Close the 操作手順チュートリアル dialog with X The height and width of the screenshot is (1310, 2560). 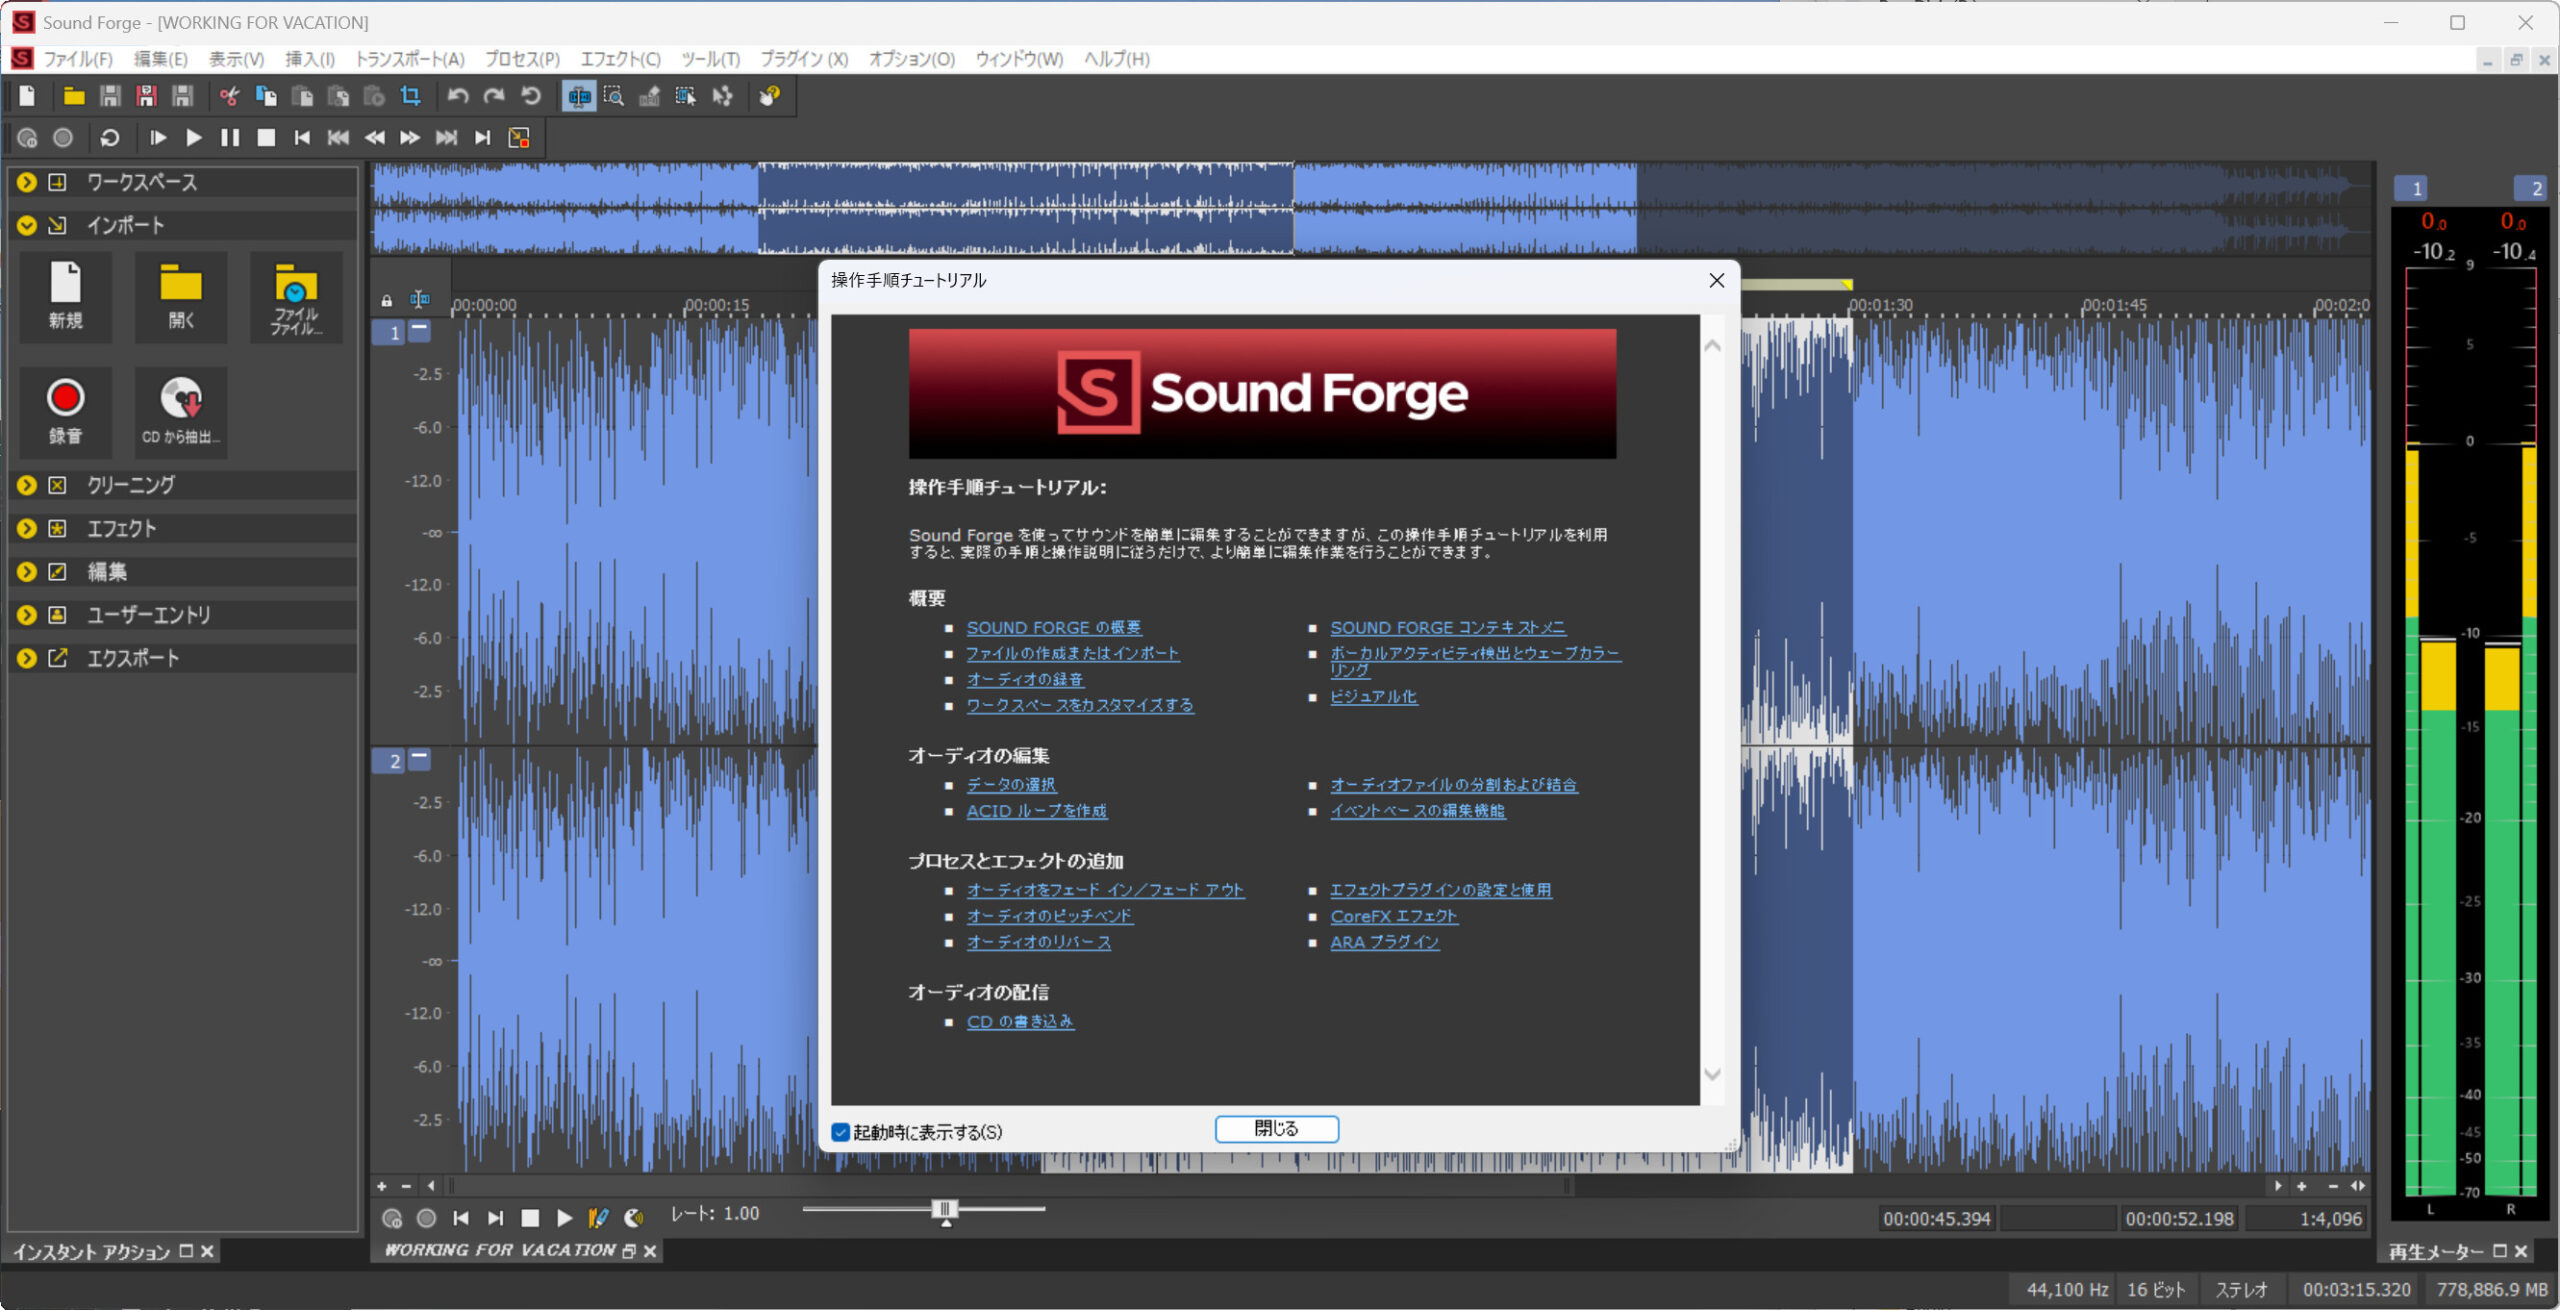[1716, 280]
